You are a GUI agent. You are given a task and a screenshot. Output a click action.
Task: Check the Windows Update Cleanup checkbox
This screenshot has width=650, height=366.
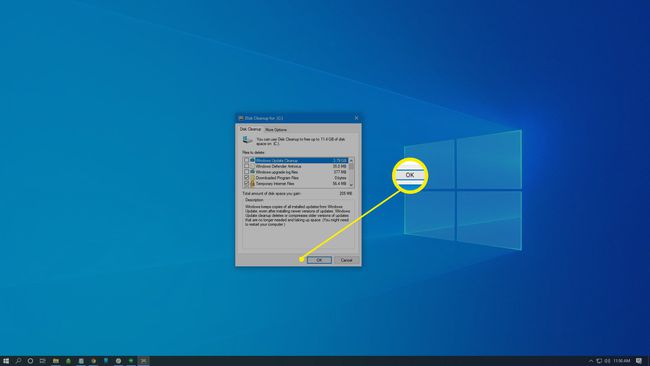coord(247,160)
